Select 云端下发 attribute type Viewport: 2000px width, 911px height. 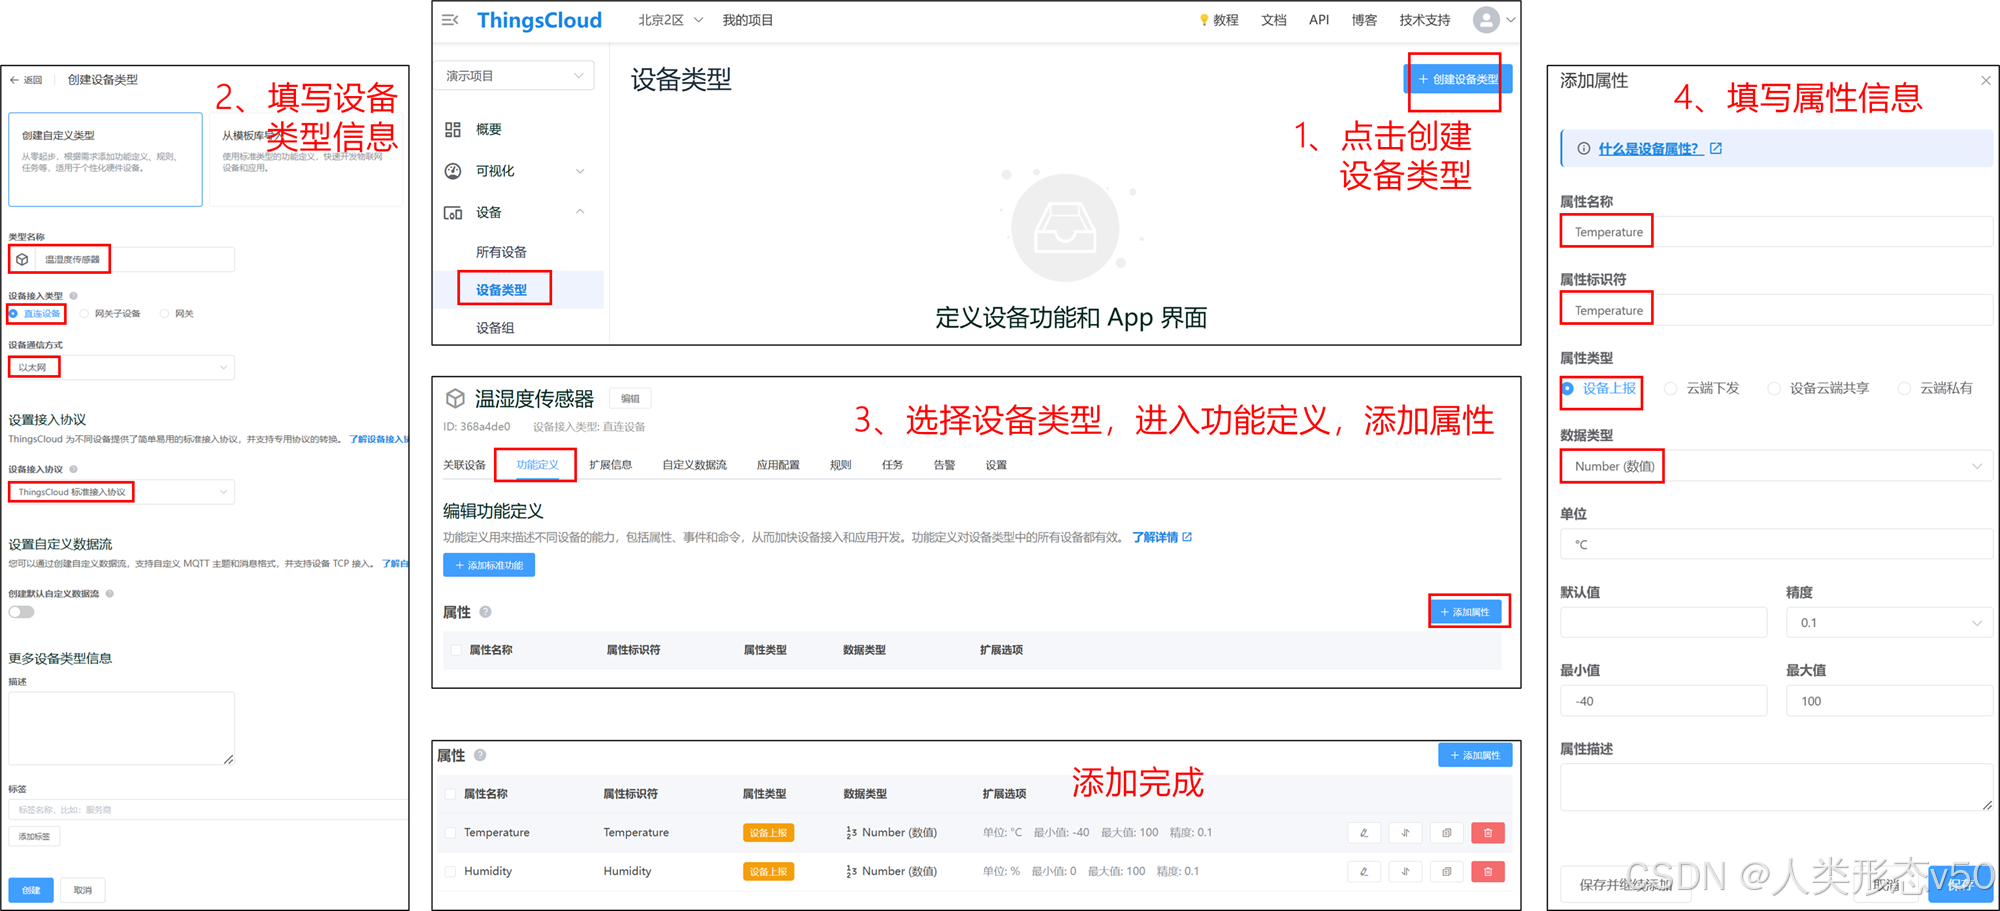tap(1671, 389)
